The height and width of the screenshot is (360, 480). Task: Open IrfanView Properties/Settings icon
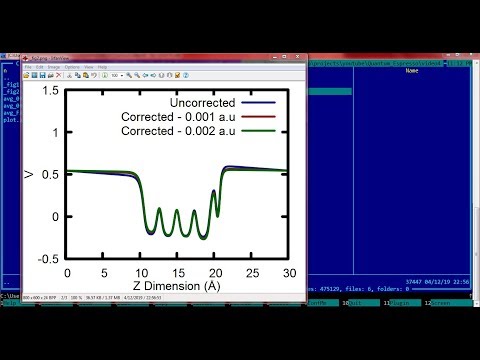click(177, 76)
